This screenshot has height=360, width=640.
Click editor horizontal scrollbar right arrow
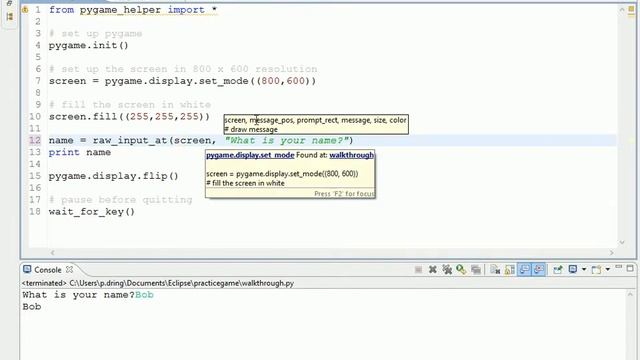[611, 253]
